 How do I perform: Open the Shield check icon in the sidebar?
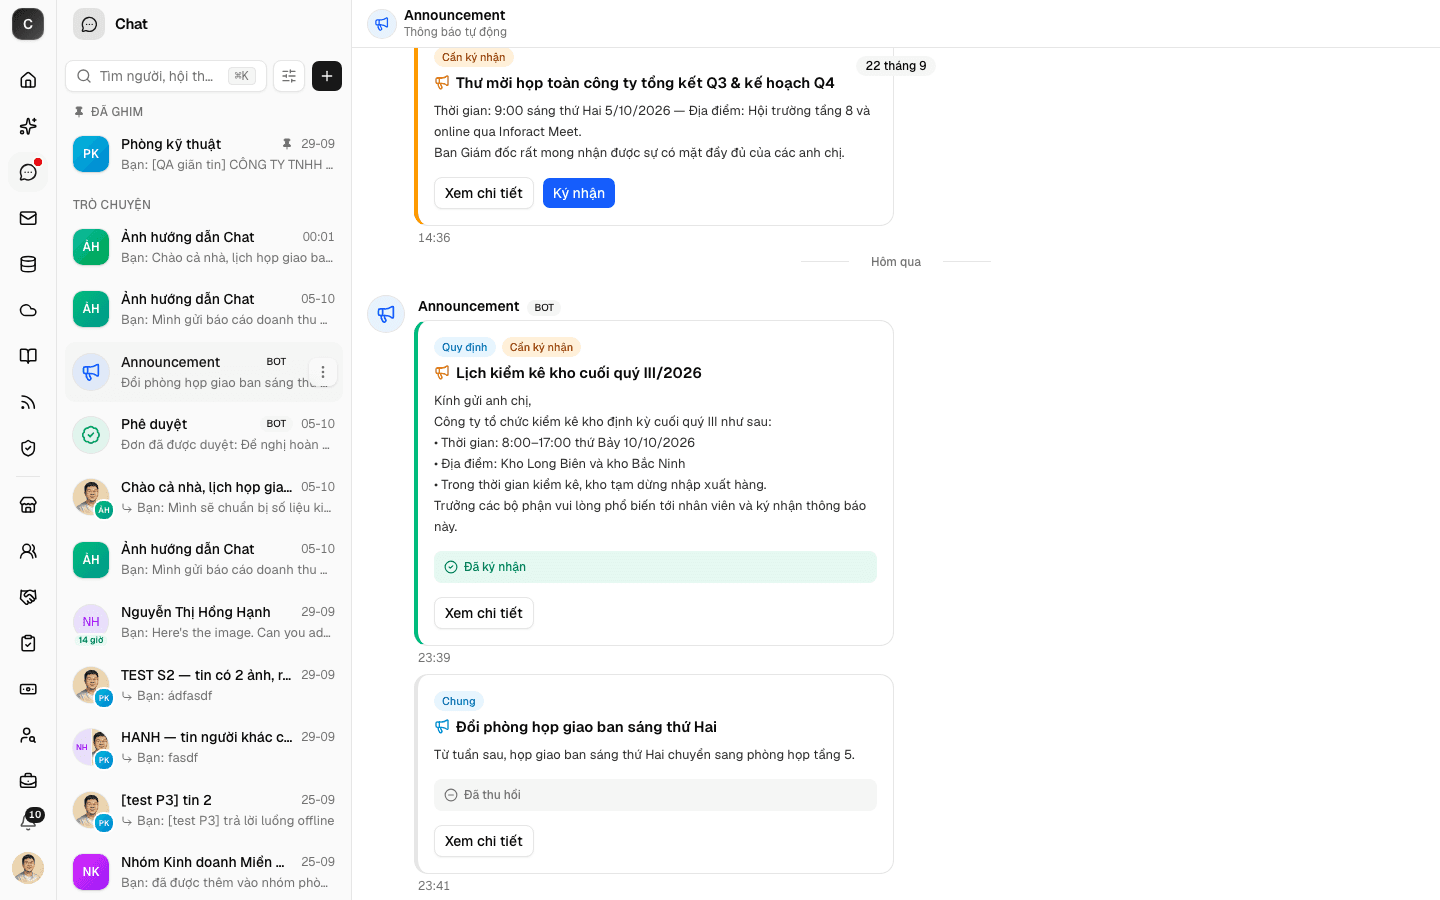click(28, 448)
